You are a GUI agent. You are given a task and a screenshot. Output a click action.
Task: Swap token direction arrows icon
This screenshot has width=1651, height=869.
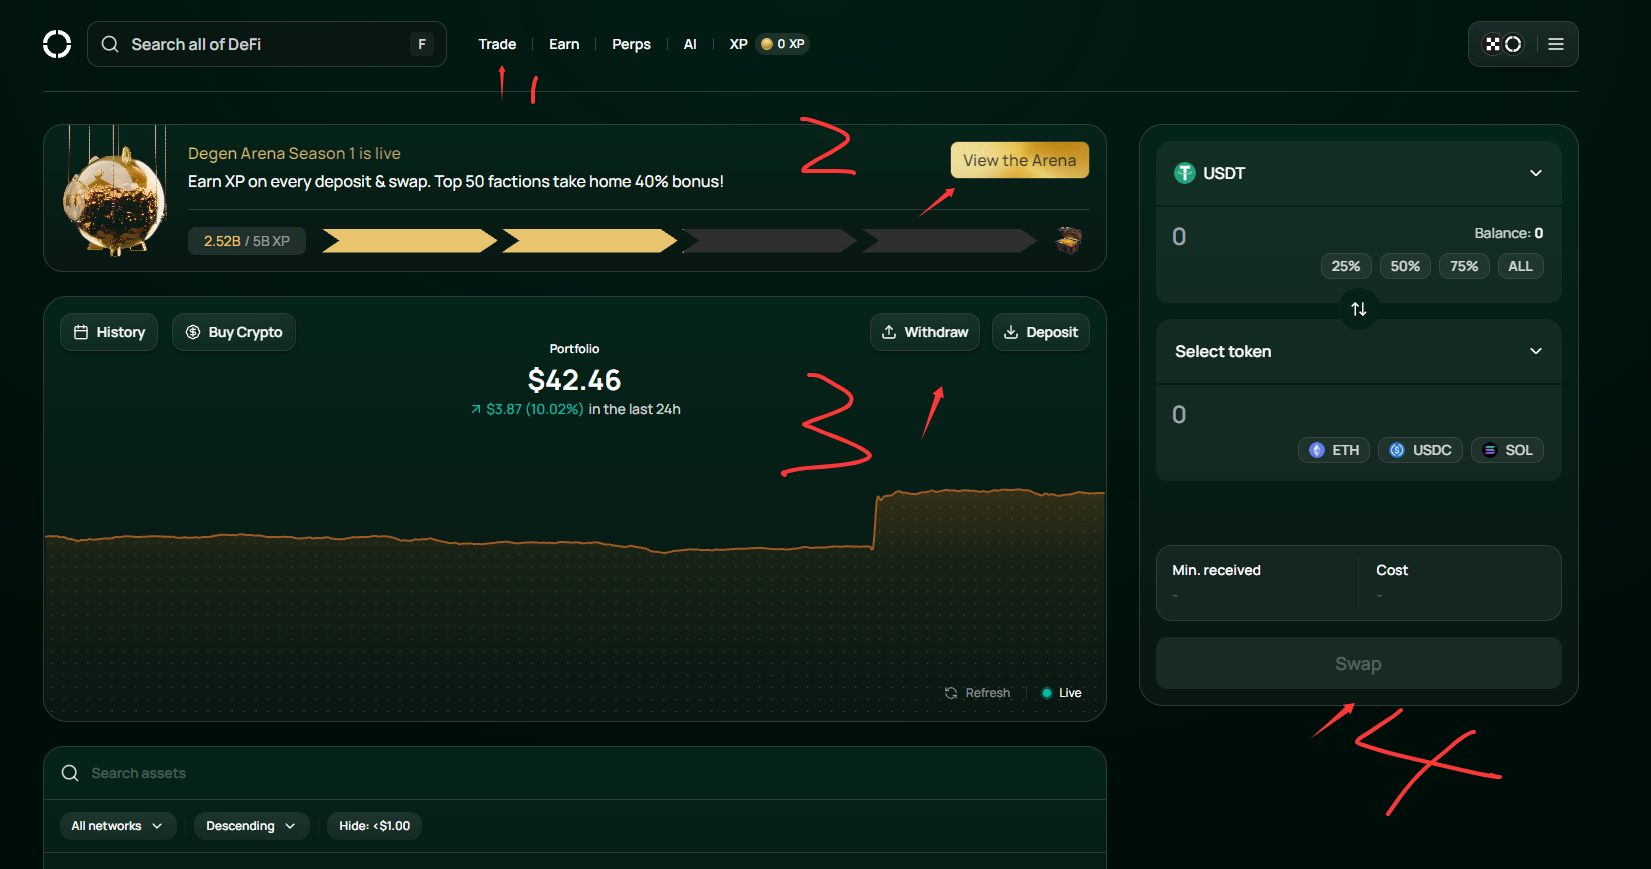pyautogui.click(x=1359, y=309)
